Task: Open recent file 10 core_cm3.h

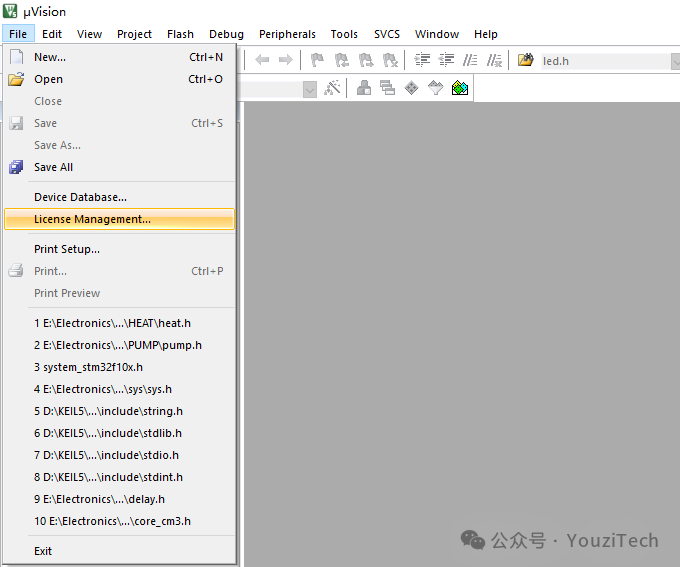Action: point(120,521)
